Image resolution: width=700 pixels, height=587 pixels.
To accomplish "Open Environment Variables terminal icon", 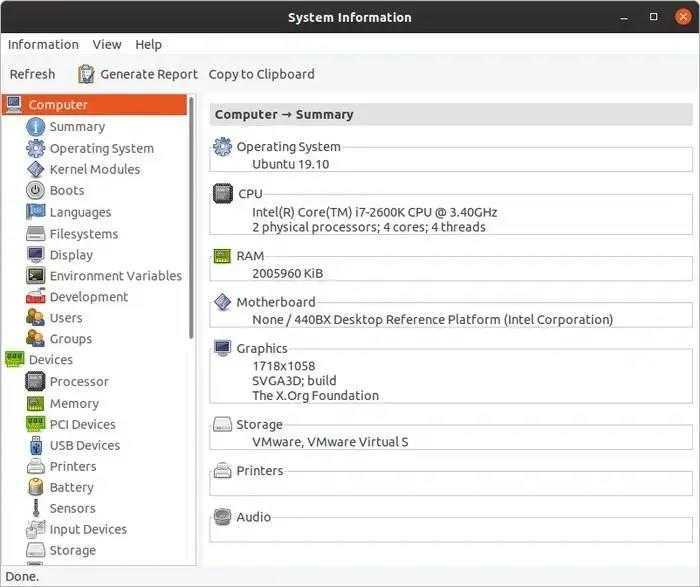I will [x=35, y=275].
